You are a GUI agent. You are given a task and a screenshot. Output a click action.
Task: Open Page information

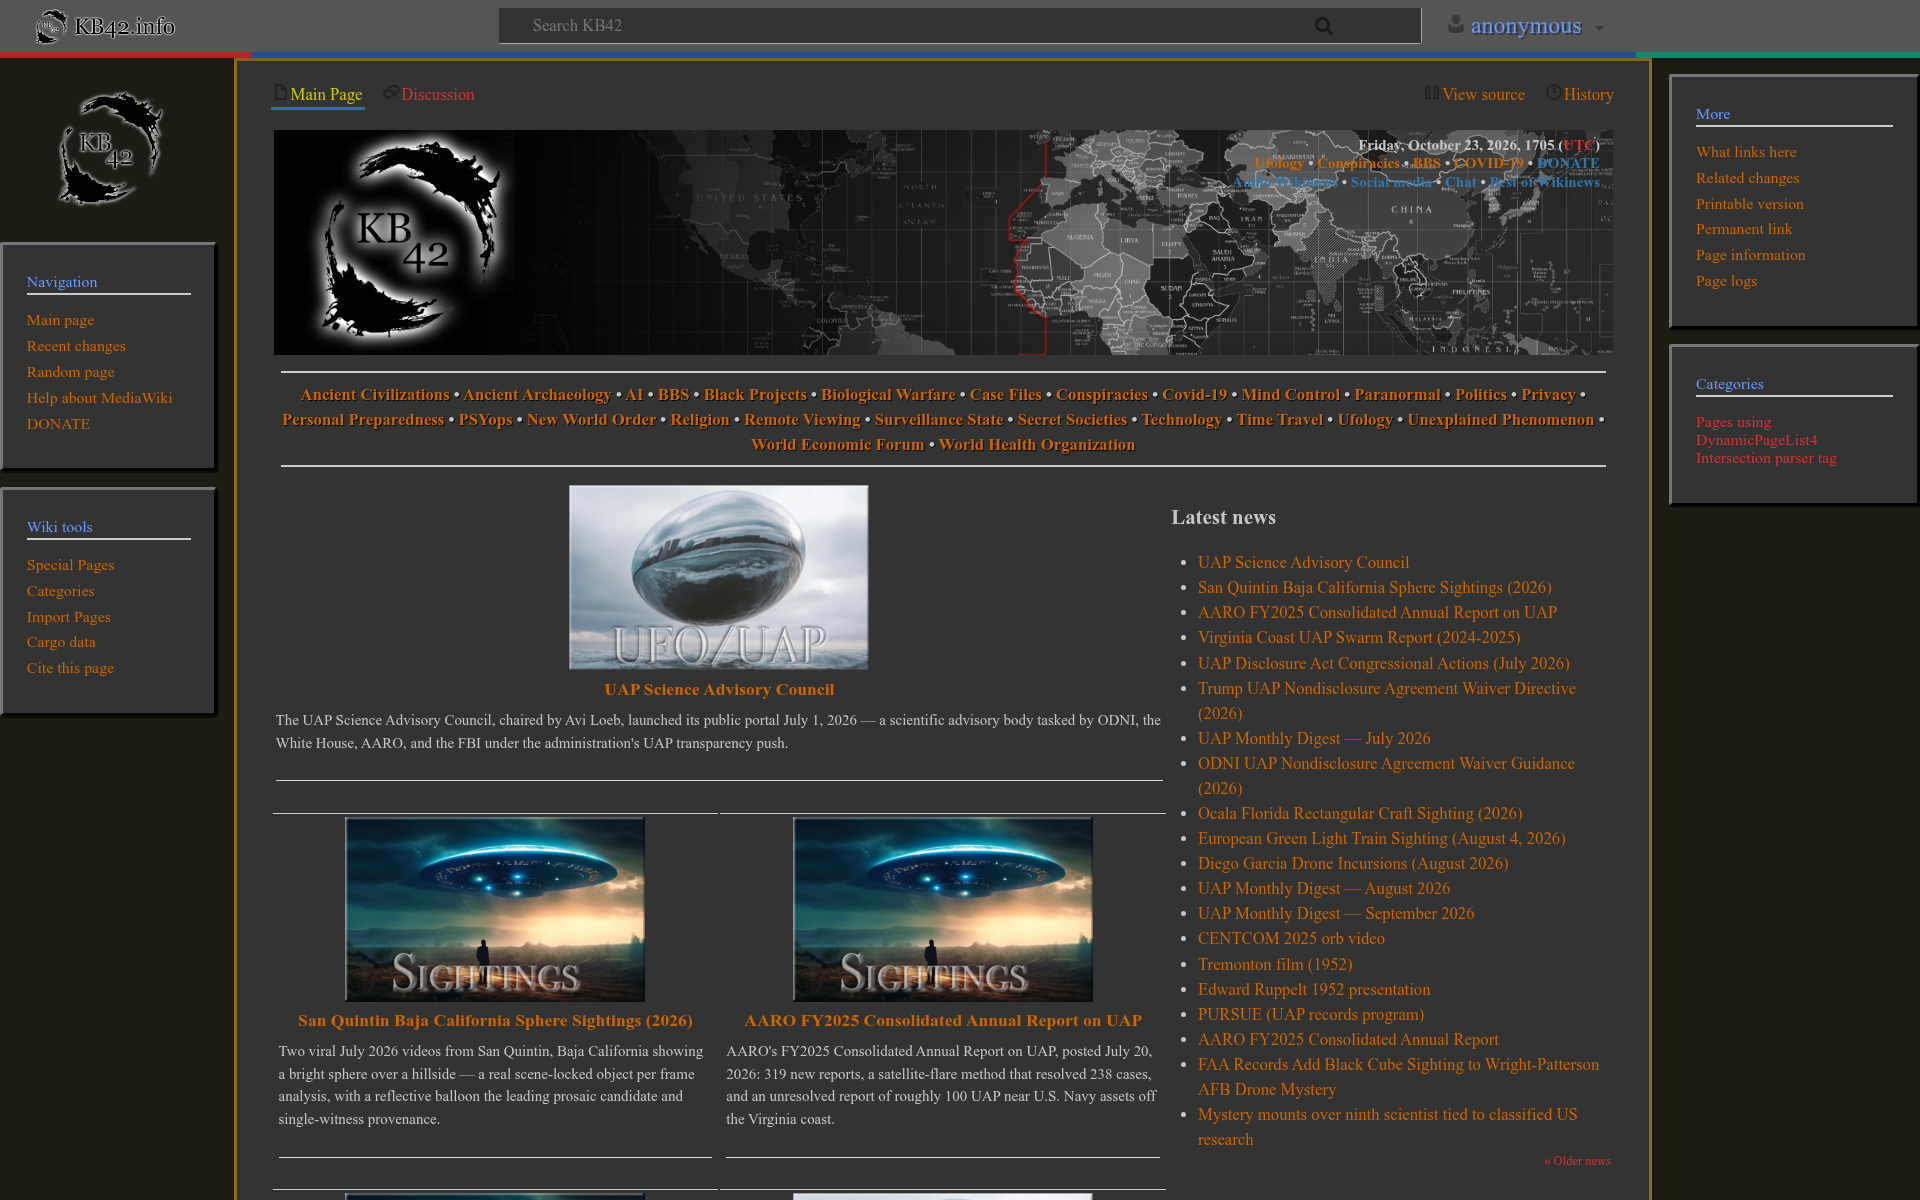tap(1751, 255)
